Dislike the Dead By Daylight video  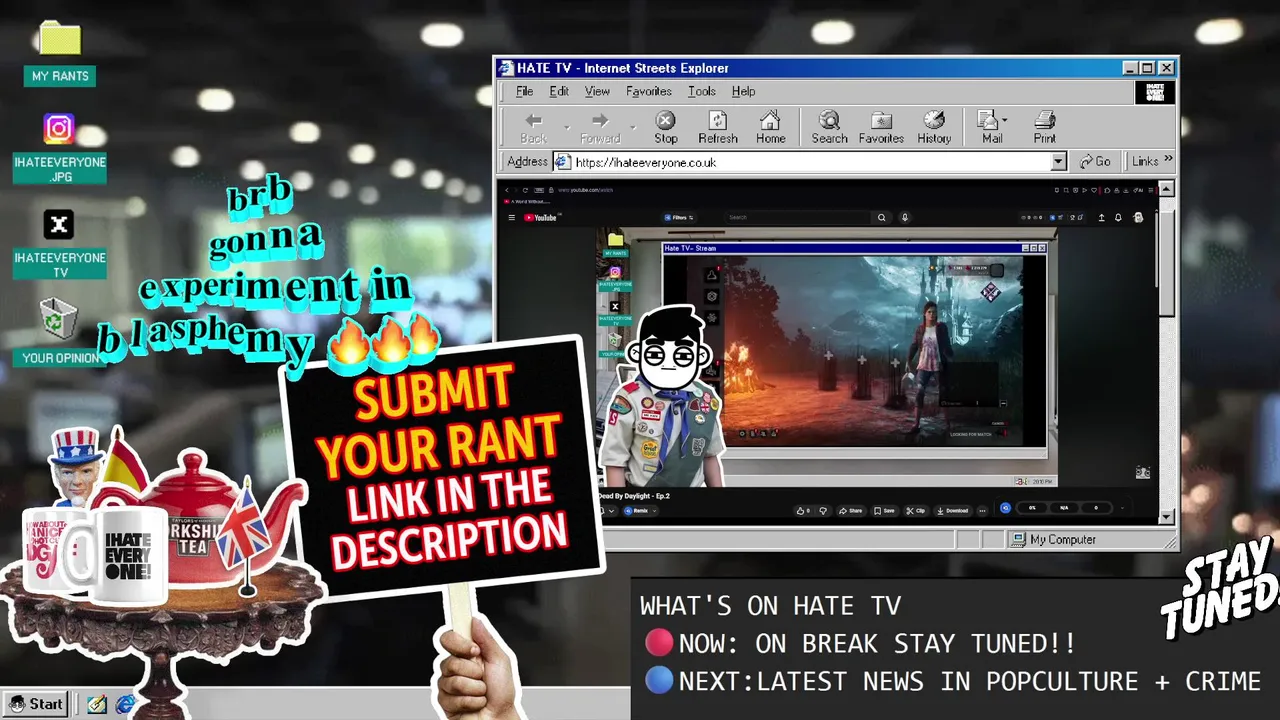pos(823,510)
